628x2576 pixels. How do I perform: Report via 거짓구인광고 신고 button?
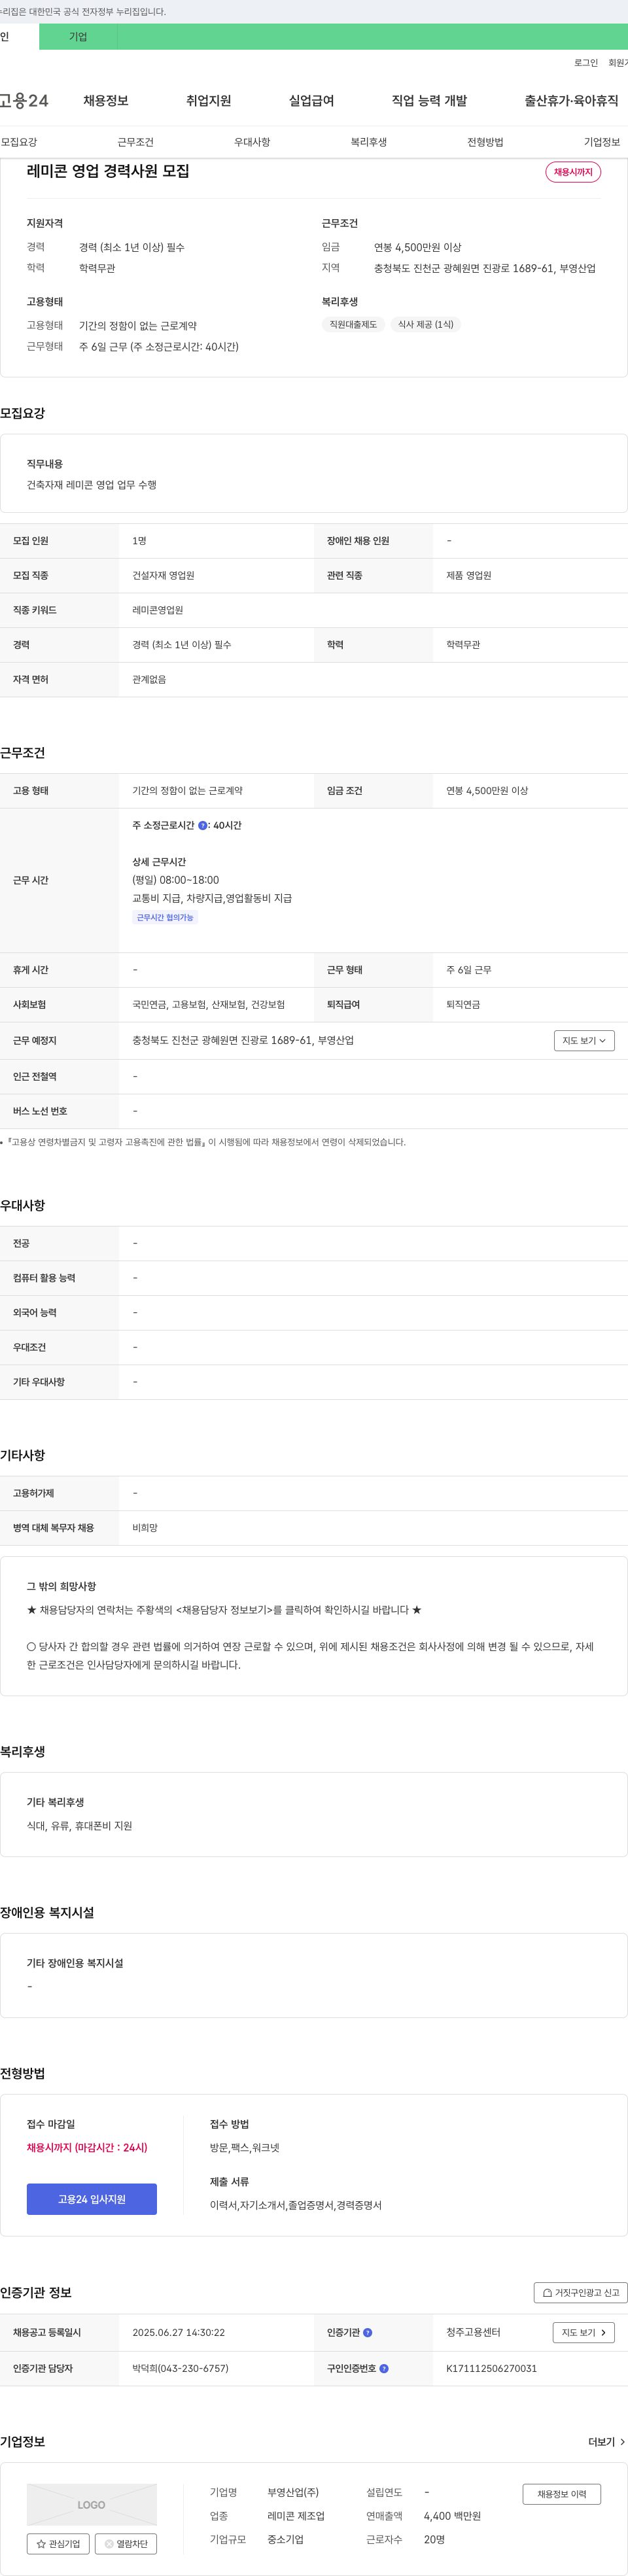[580, 2292]
